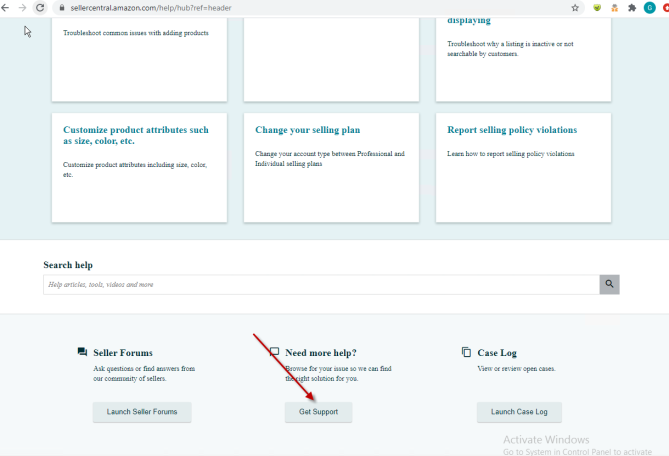Click the Get Support button
This screenshot has width=669, height=456.
(x=318, y=412)
